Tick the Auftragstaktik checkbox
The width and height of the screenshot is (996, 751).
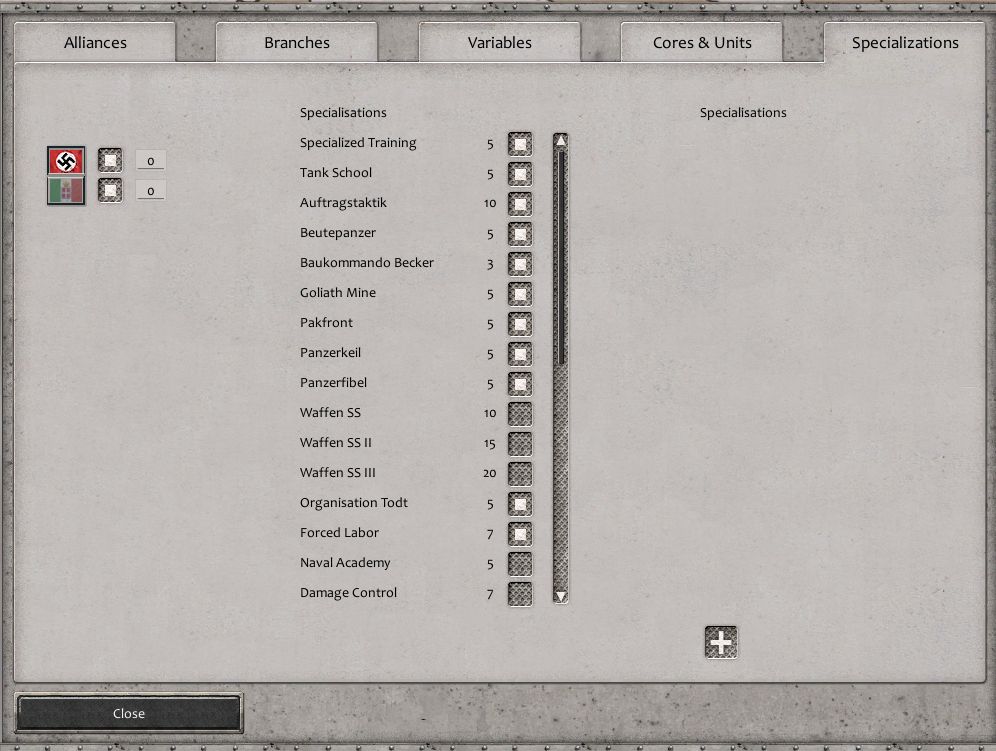tap(520, 204)
